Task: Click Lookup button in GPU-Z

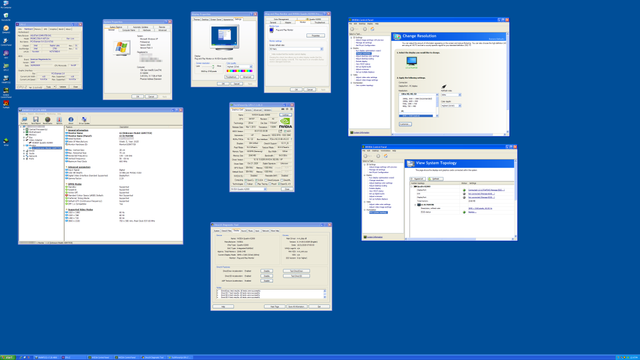Action: [285, 115]
